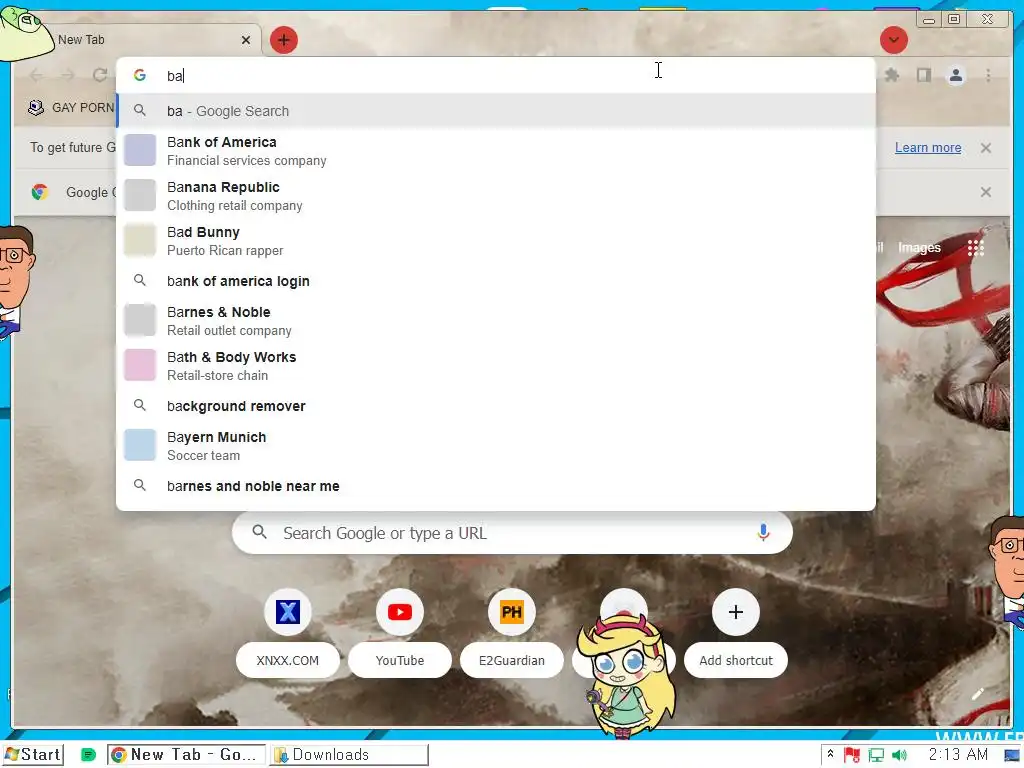Screen dimensions: 1024x768
Task: Click the Add shortcut plus icon
Action: [x=735, y=612]
